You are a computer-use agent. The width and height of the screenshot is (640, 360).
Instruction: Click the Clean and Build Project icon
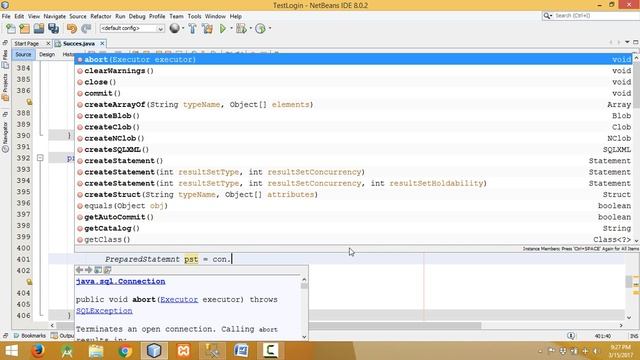(207, 29)
